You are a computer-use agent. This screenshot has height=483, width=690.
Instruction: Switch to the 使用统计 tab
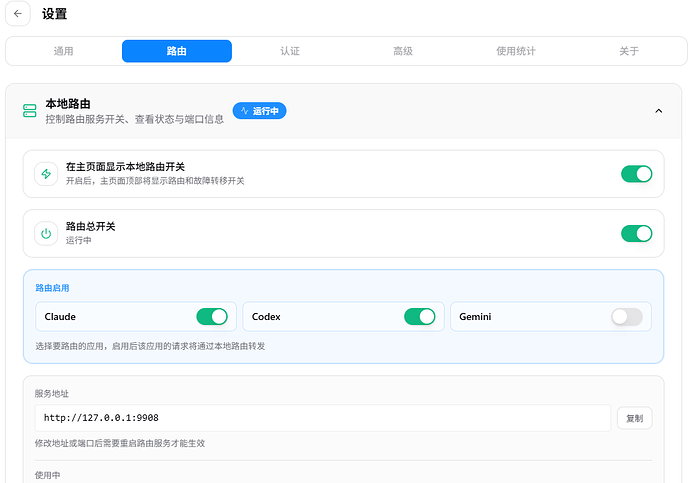click(516, 51)
